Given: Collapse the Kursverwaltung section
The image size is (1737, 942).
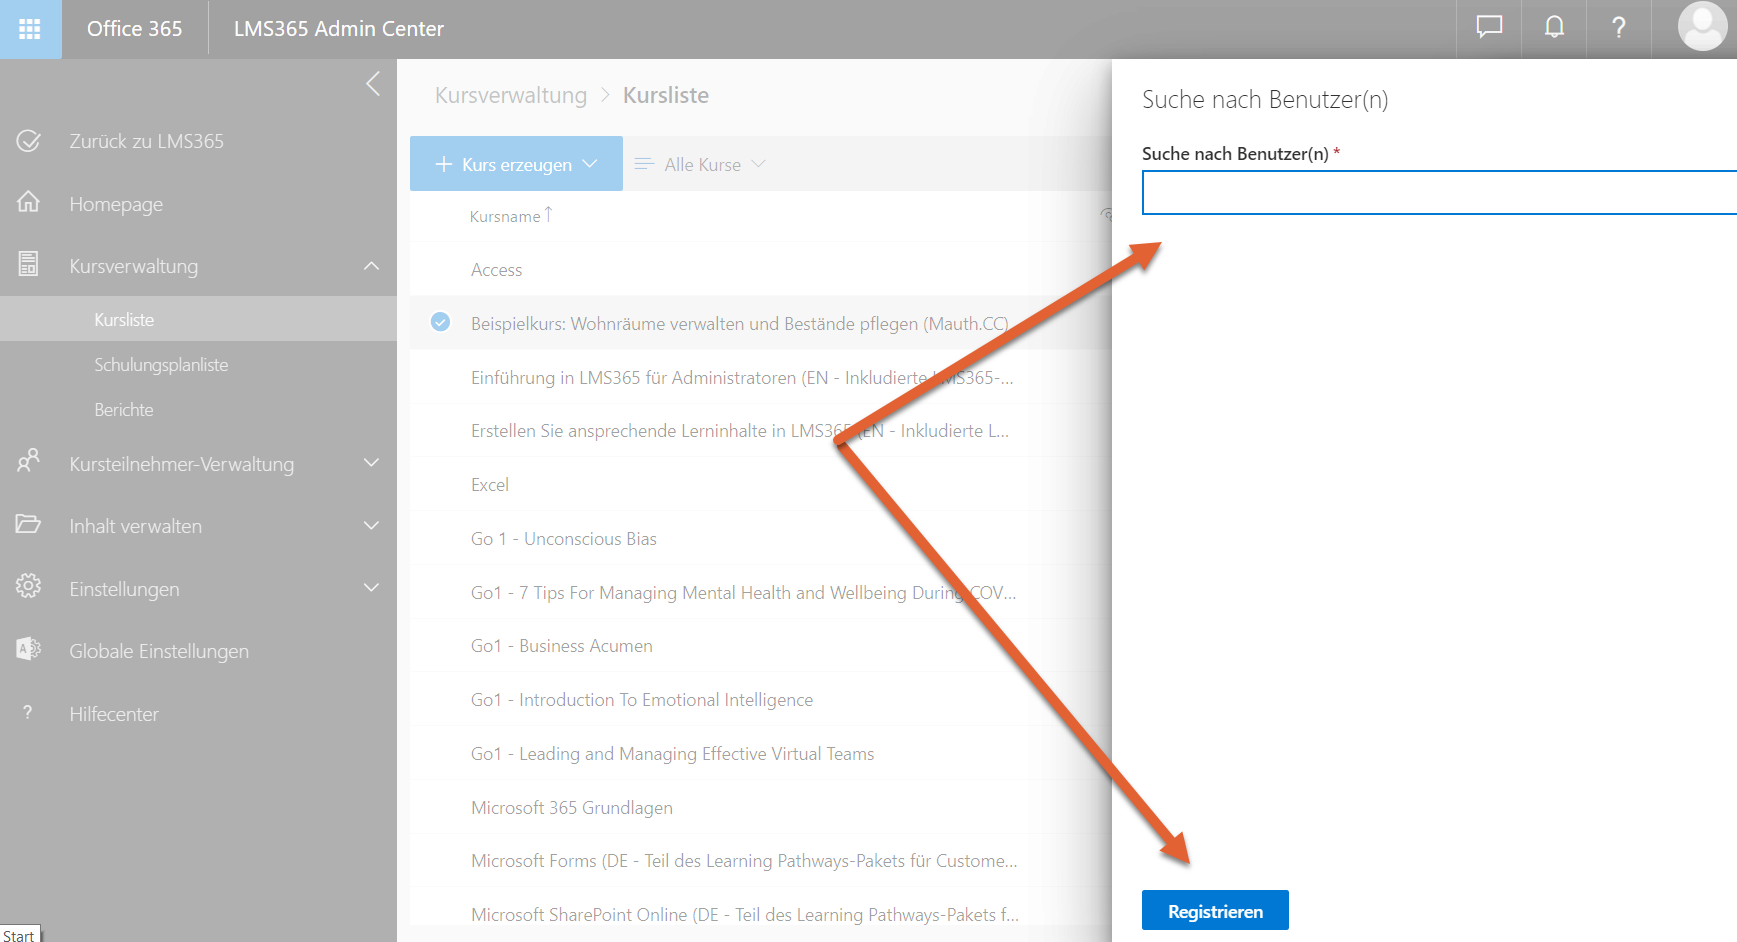Looking at the screenshot, I should coord(371,266).
